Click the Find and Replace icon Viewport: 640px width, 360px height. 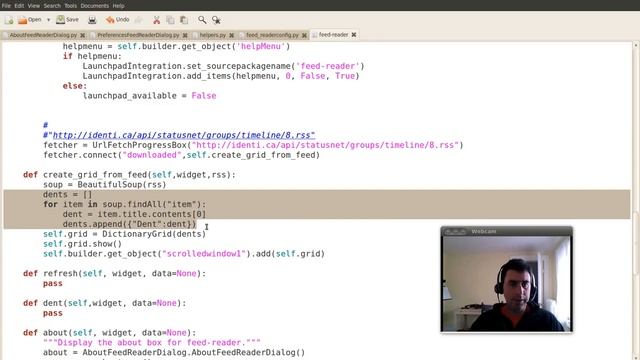click(x=216, y=20)
